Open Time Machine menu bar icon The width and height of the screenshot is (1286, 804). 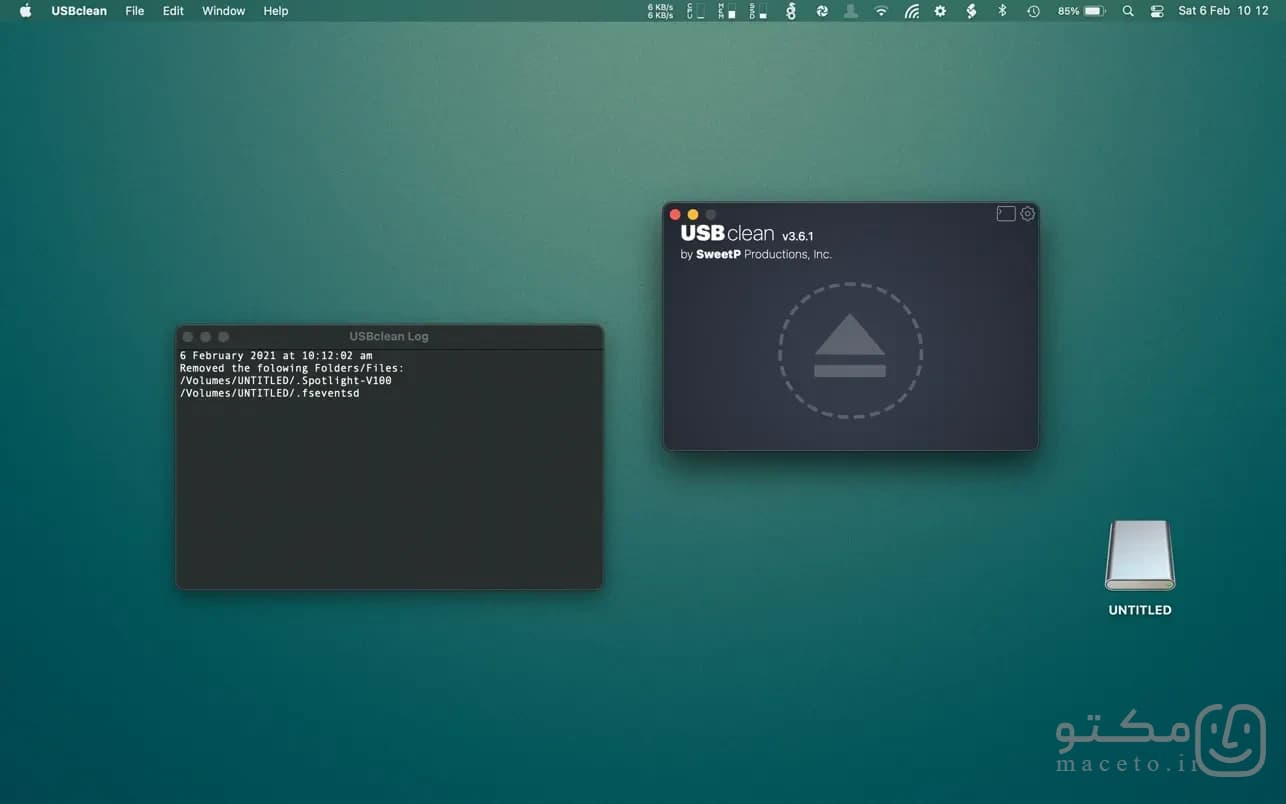point(1033,11)
